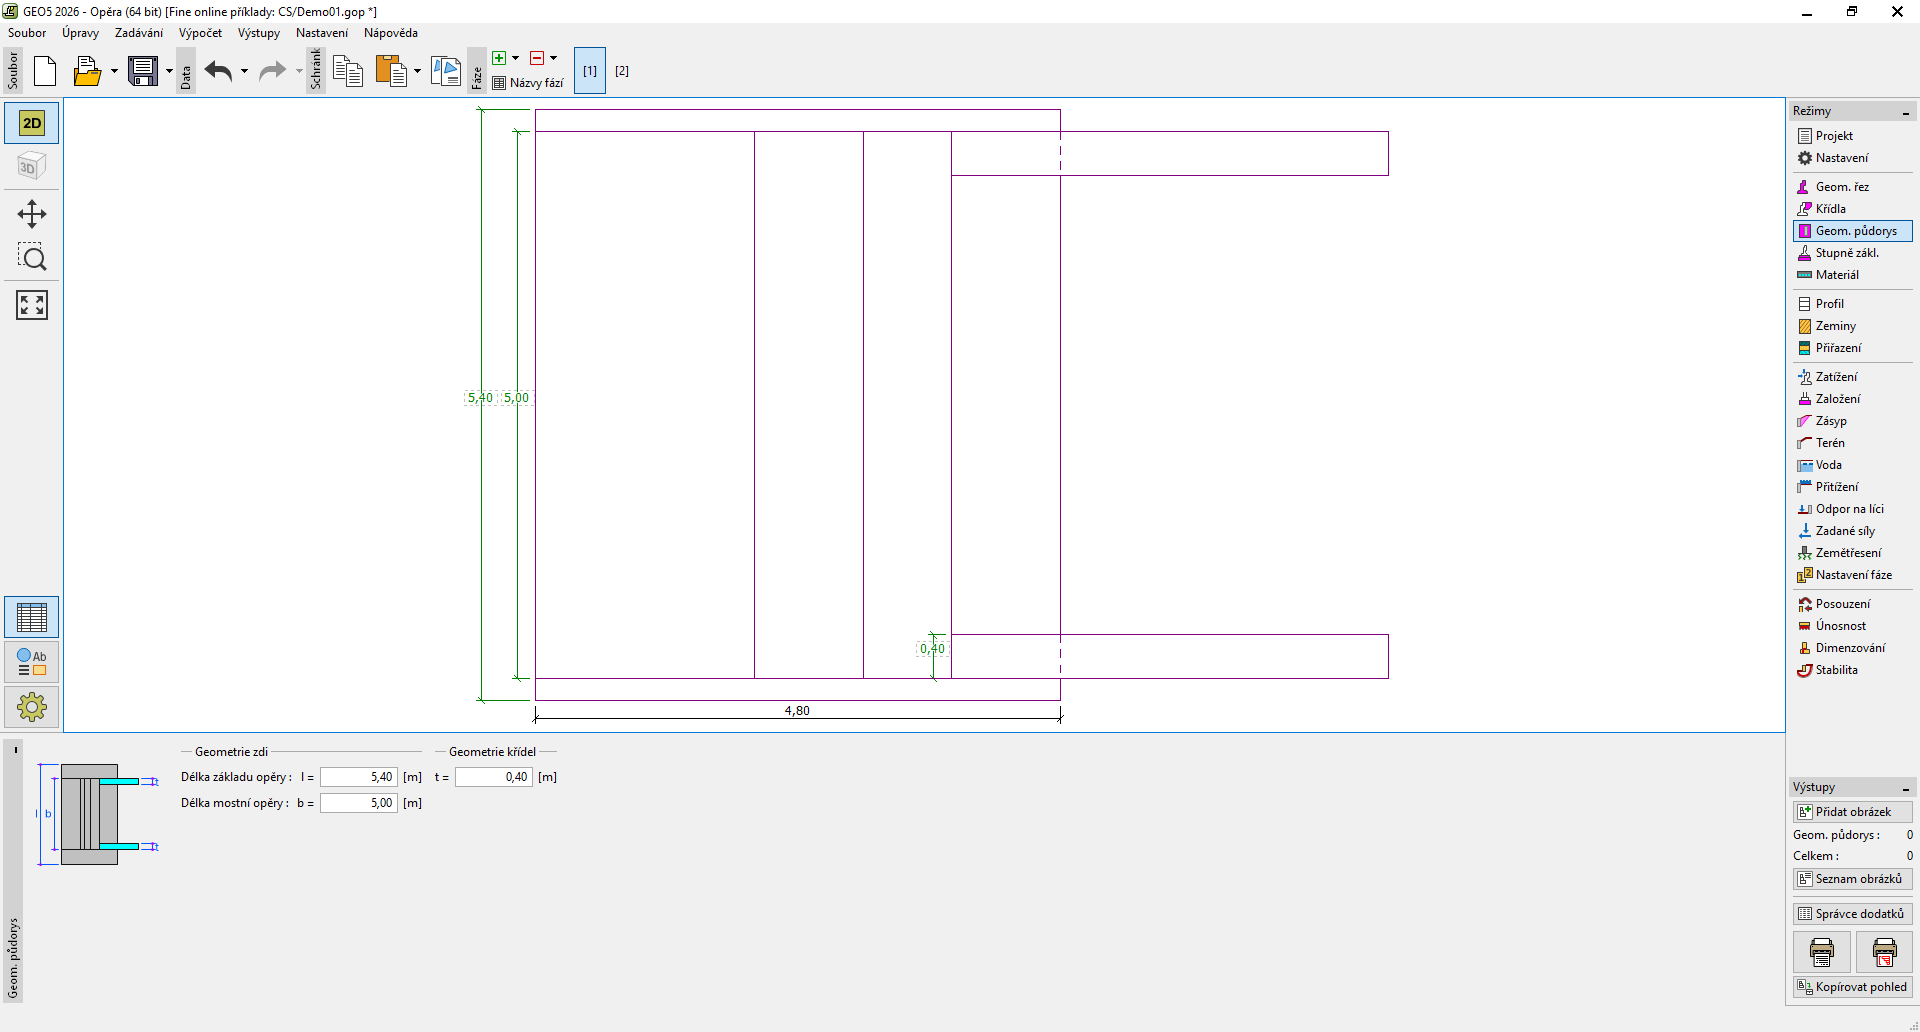Switch to 2D view mode
1920x1032 pixels.
pos(32,123)
